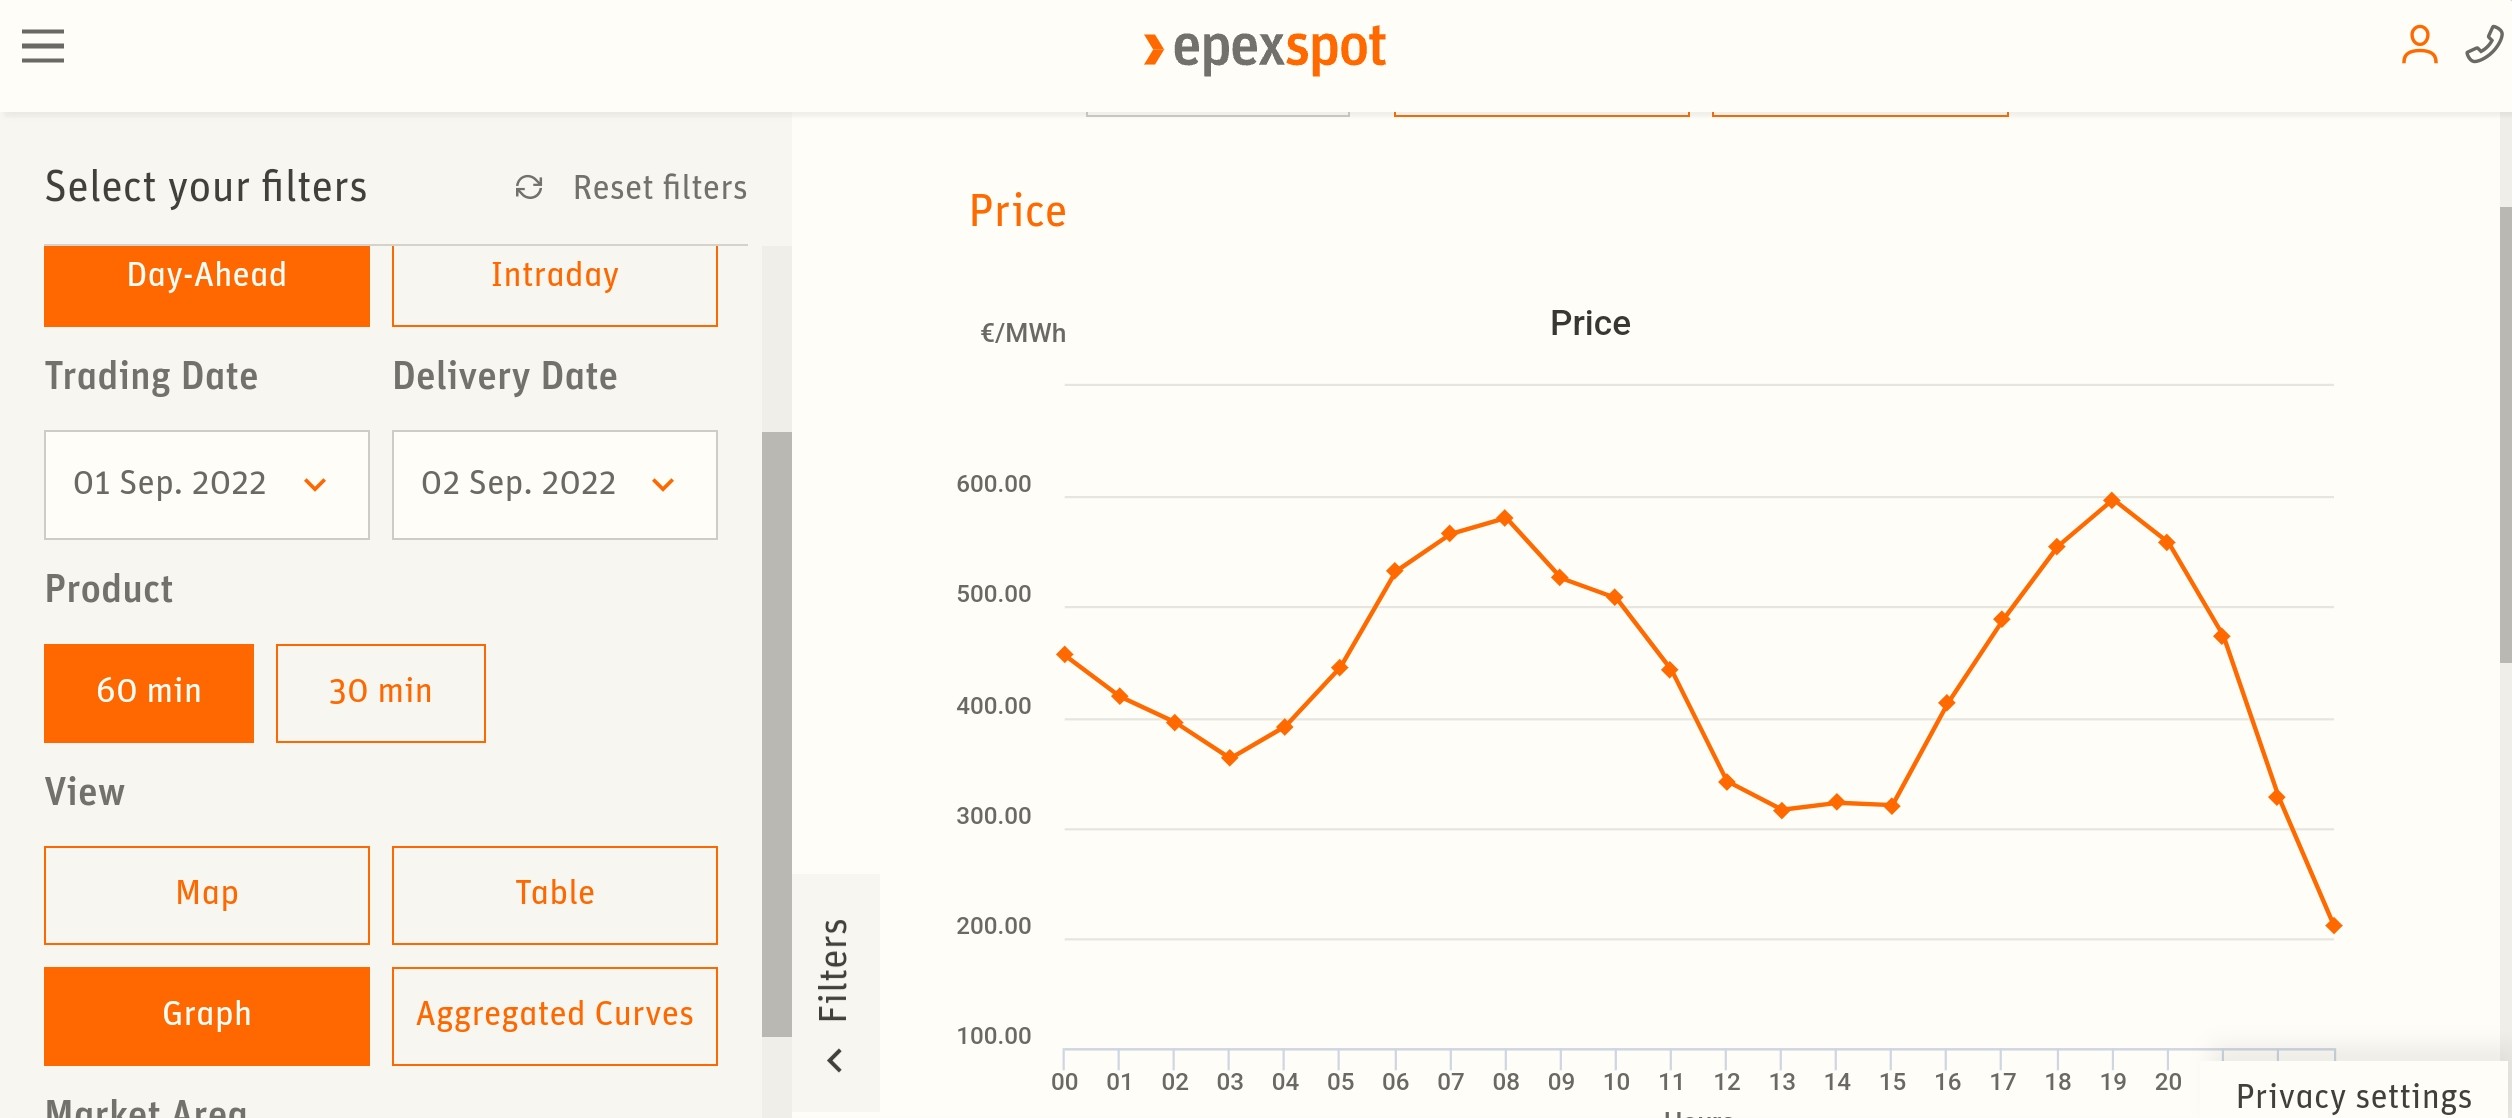Click the 19h peak price data point
Screen dimensions: 2512x1118
(2112, 500)
